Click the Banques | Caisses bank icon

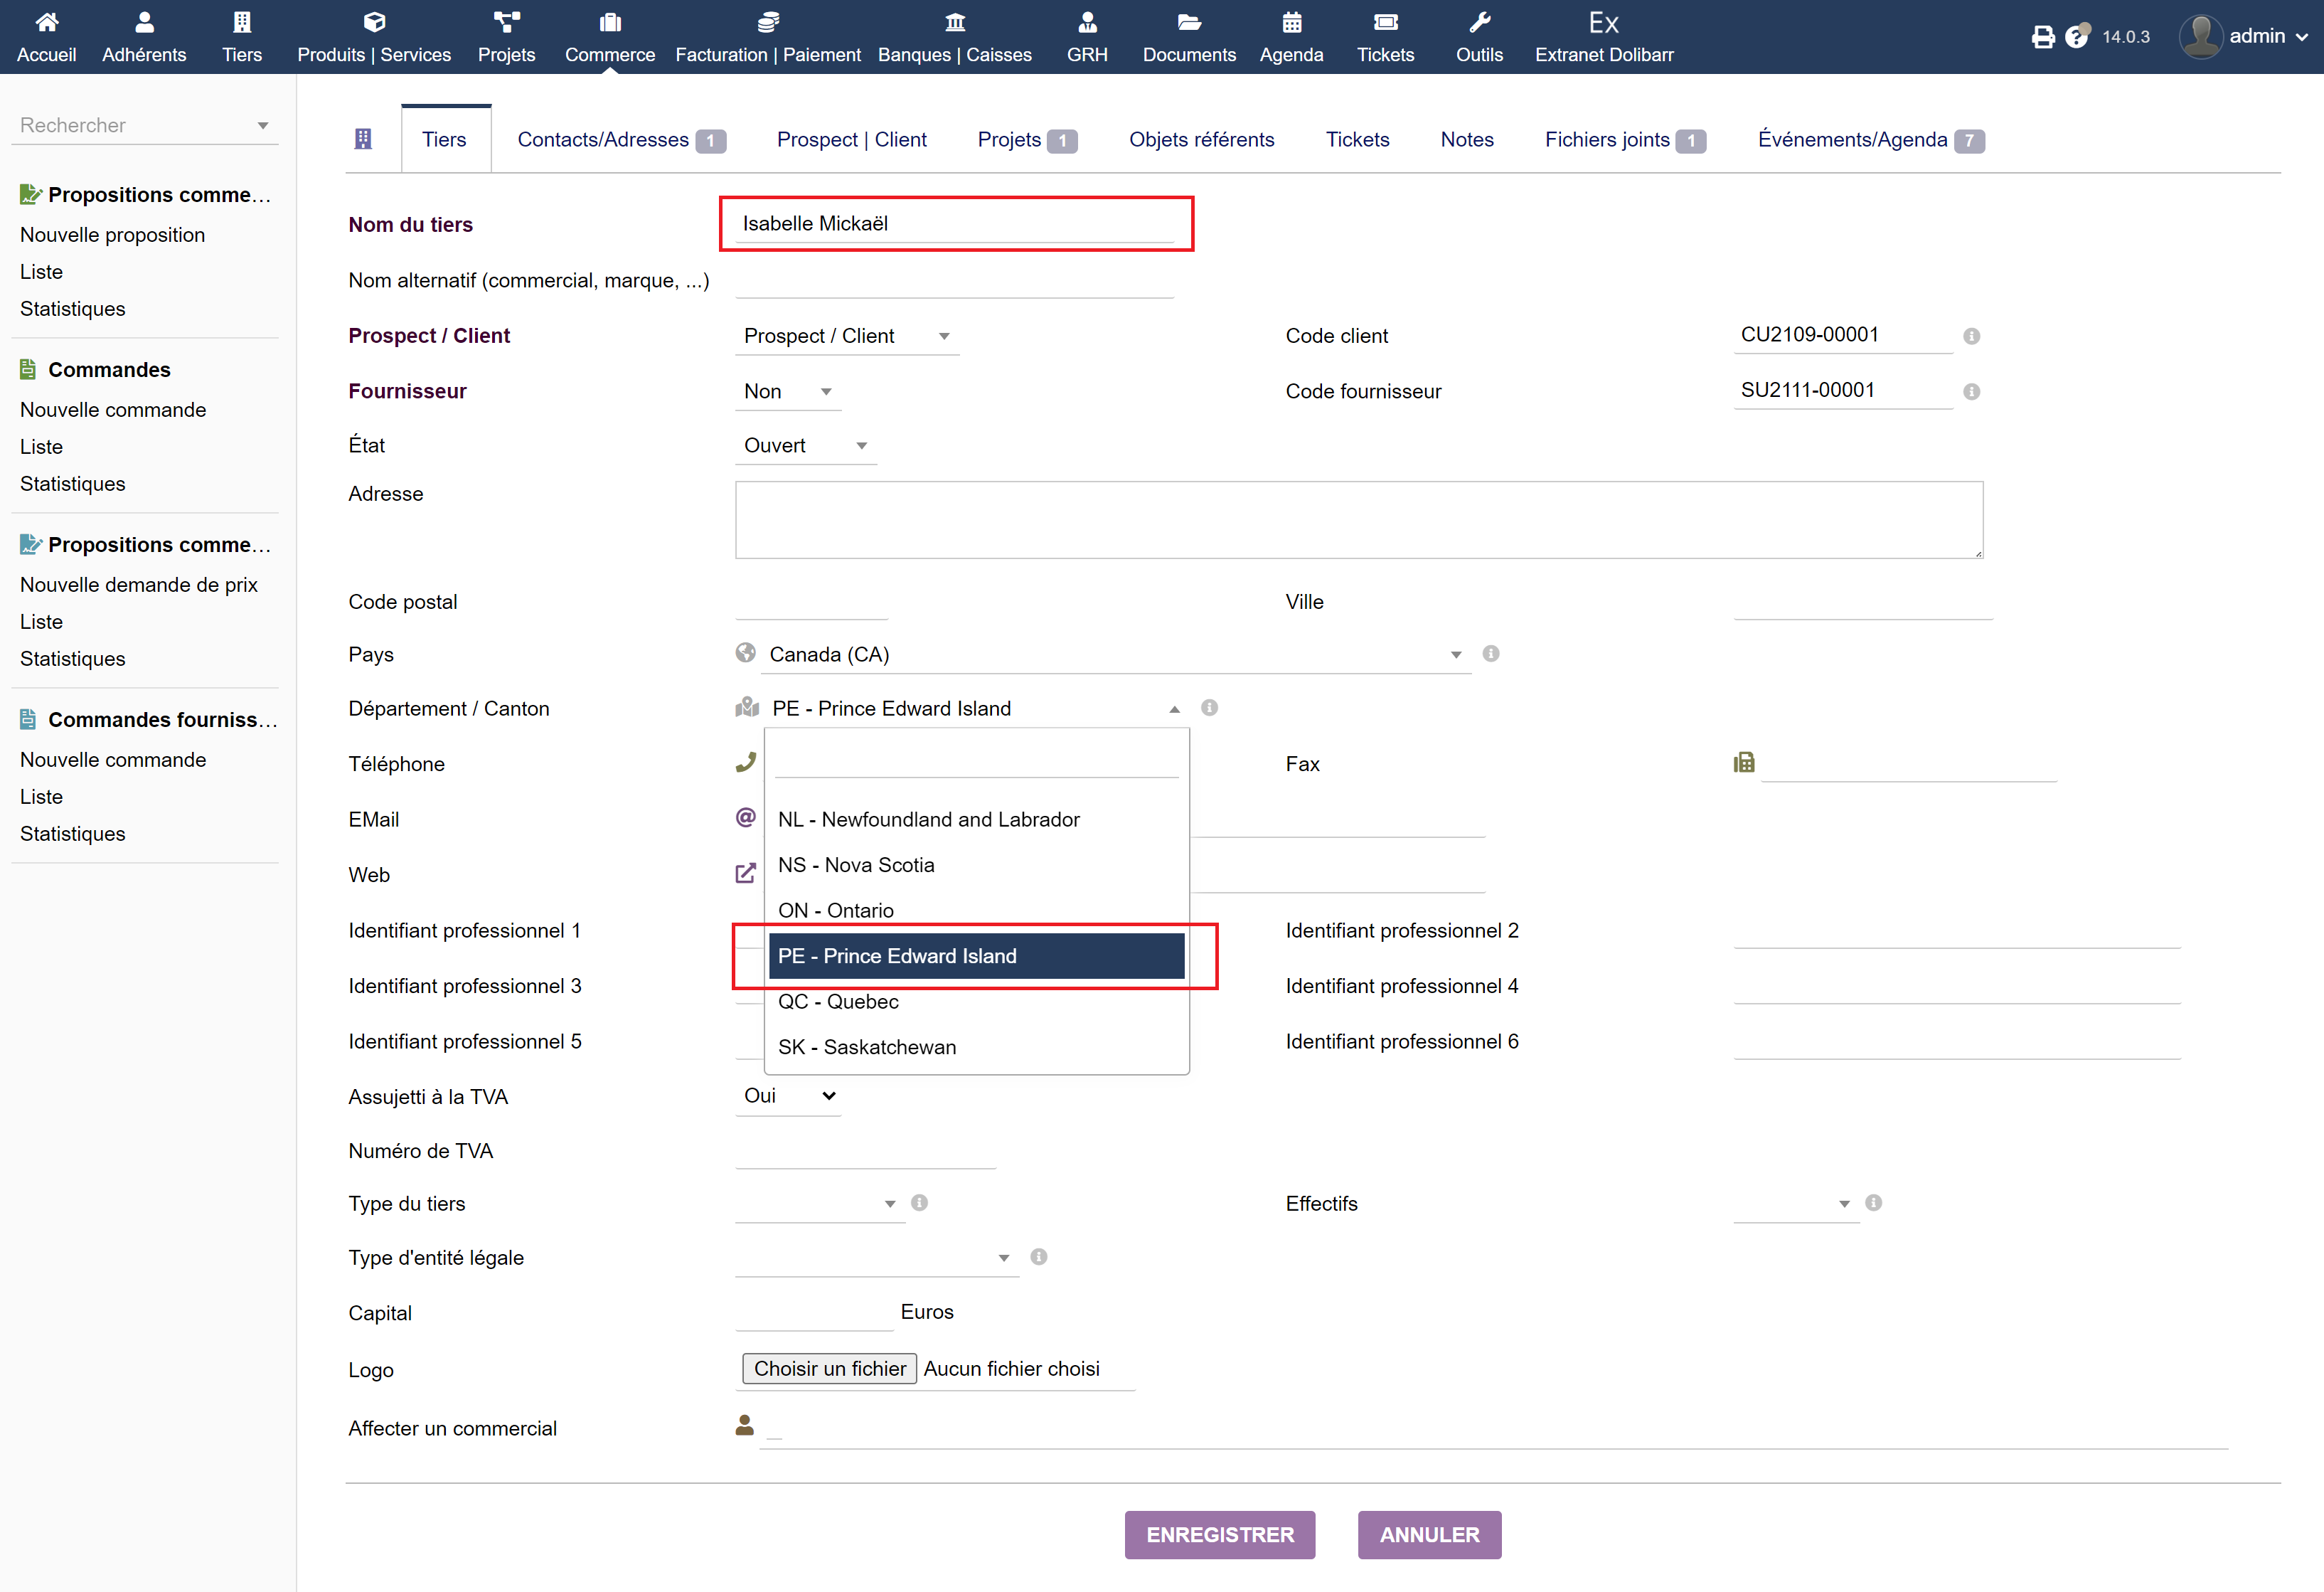954,22
